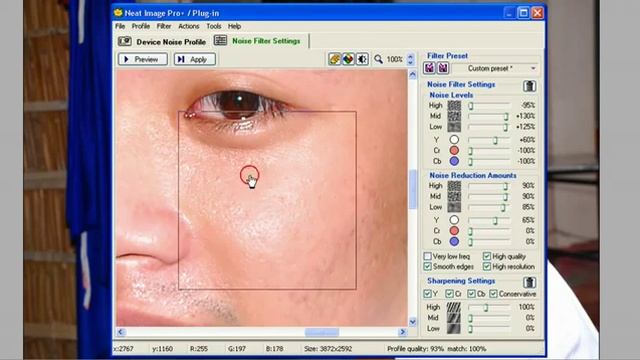Click reset icon beside Noise Filter Settings
This screenshot has height=360, width=640.
(529, 86)
